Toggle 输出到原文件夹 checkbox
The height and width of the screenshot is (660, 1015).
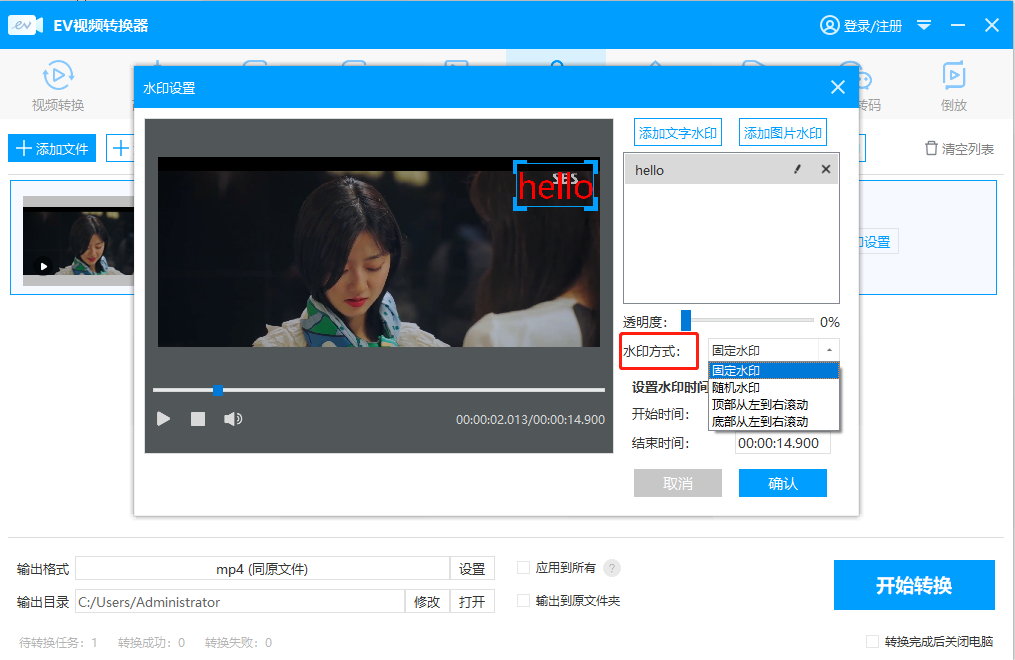coord(523,601)
